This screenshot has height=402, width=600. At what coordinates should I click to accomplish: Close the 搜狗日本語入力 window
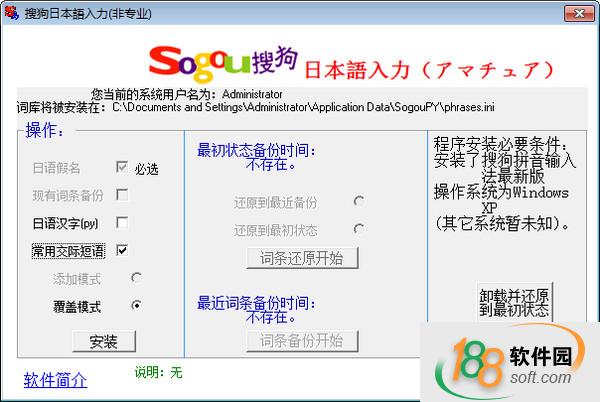(579, 13)
